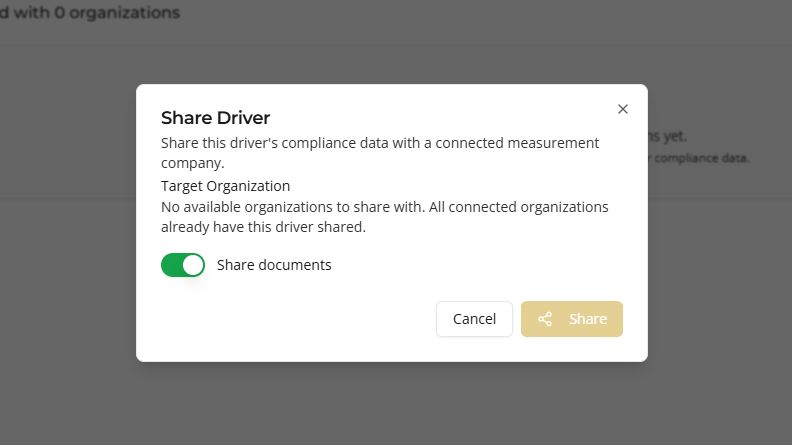
Task: Click the 'with 0 organizations' background heading
Action: [90, 13]
